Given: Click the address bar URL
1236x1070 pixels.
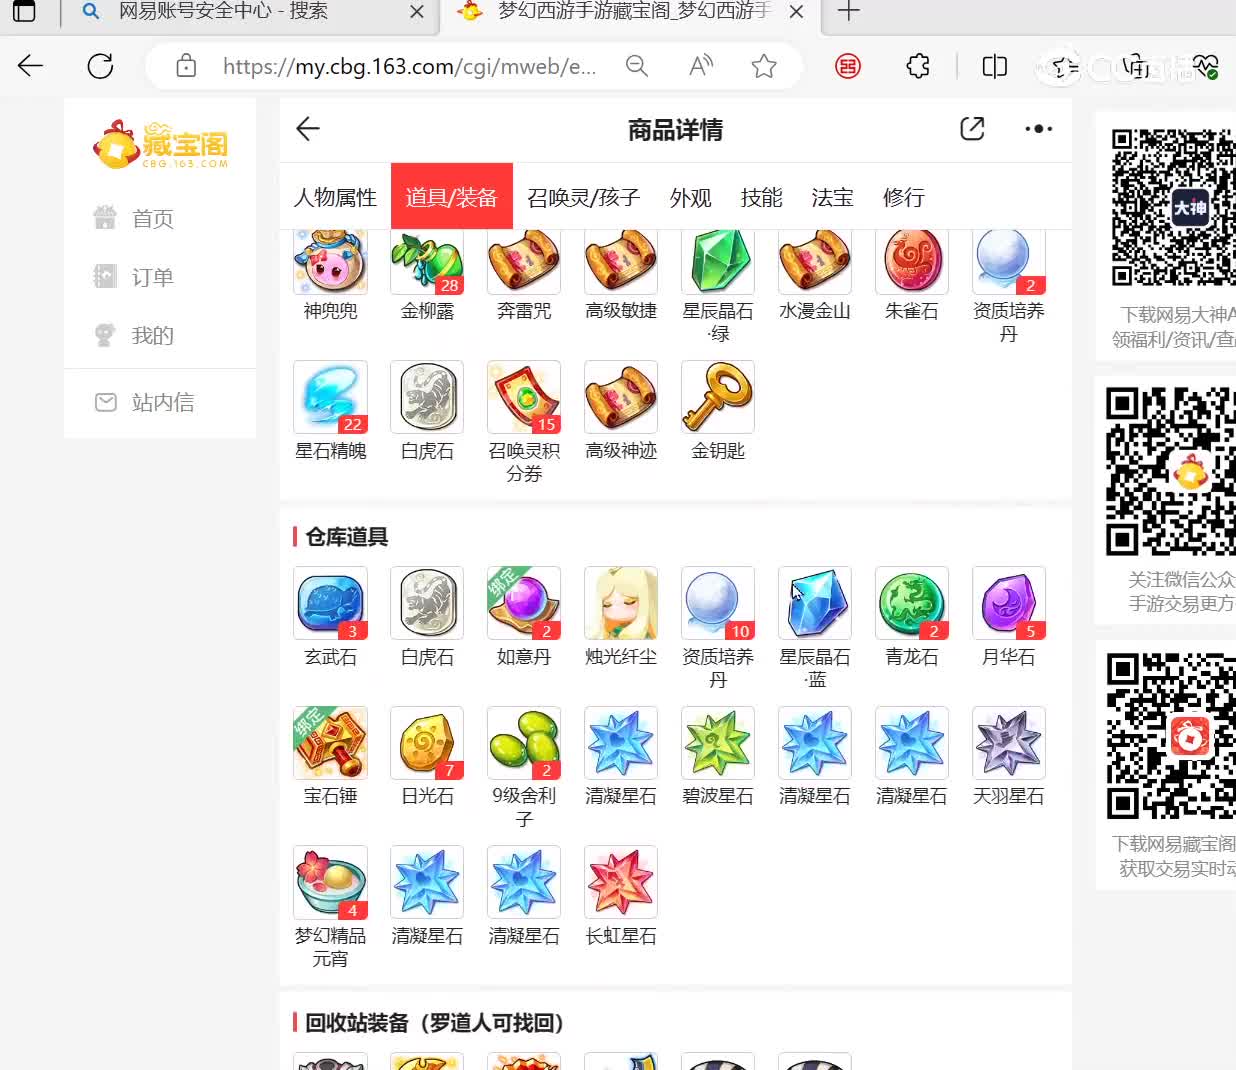Looking at the screenshot, I should pyautogui.click(x=409, y=67).
